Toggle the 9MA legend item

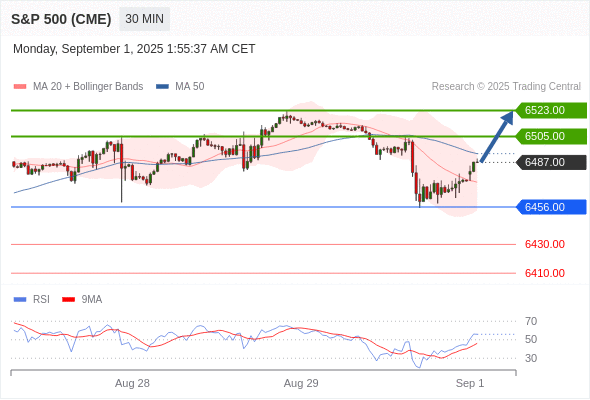[x=82, y=300]
